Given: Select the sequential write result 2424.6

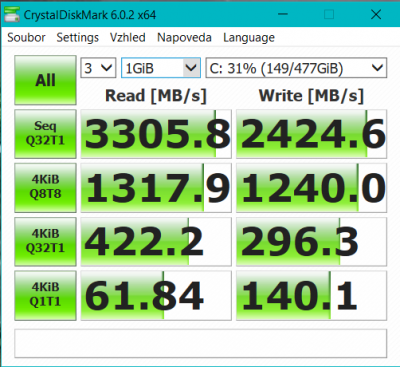Looking at the screenshot, I should point(311,134).
